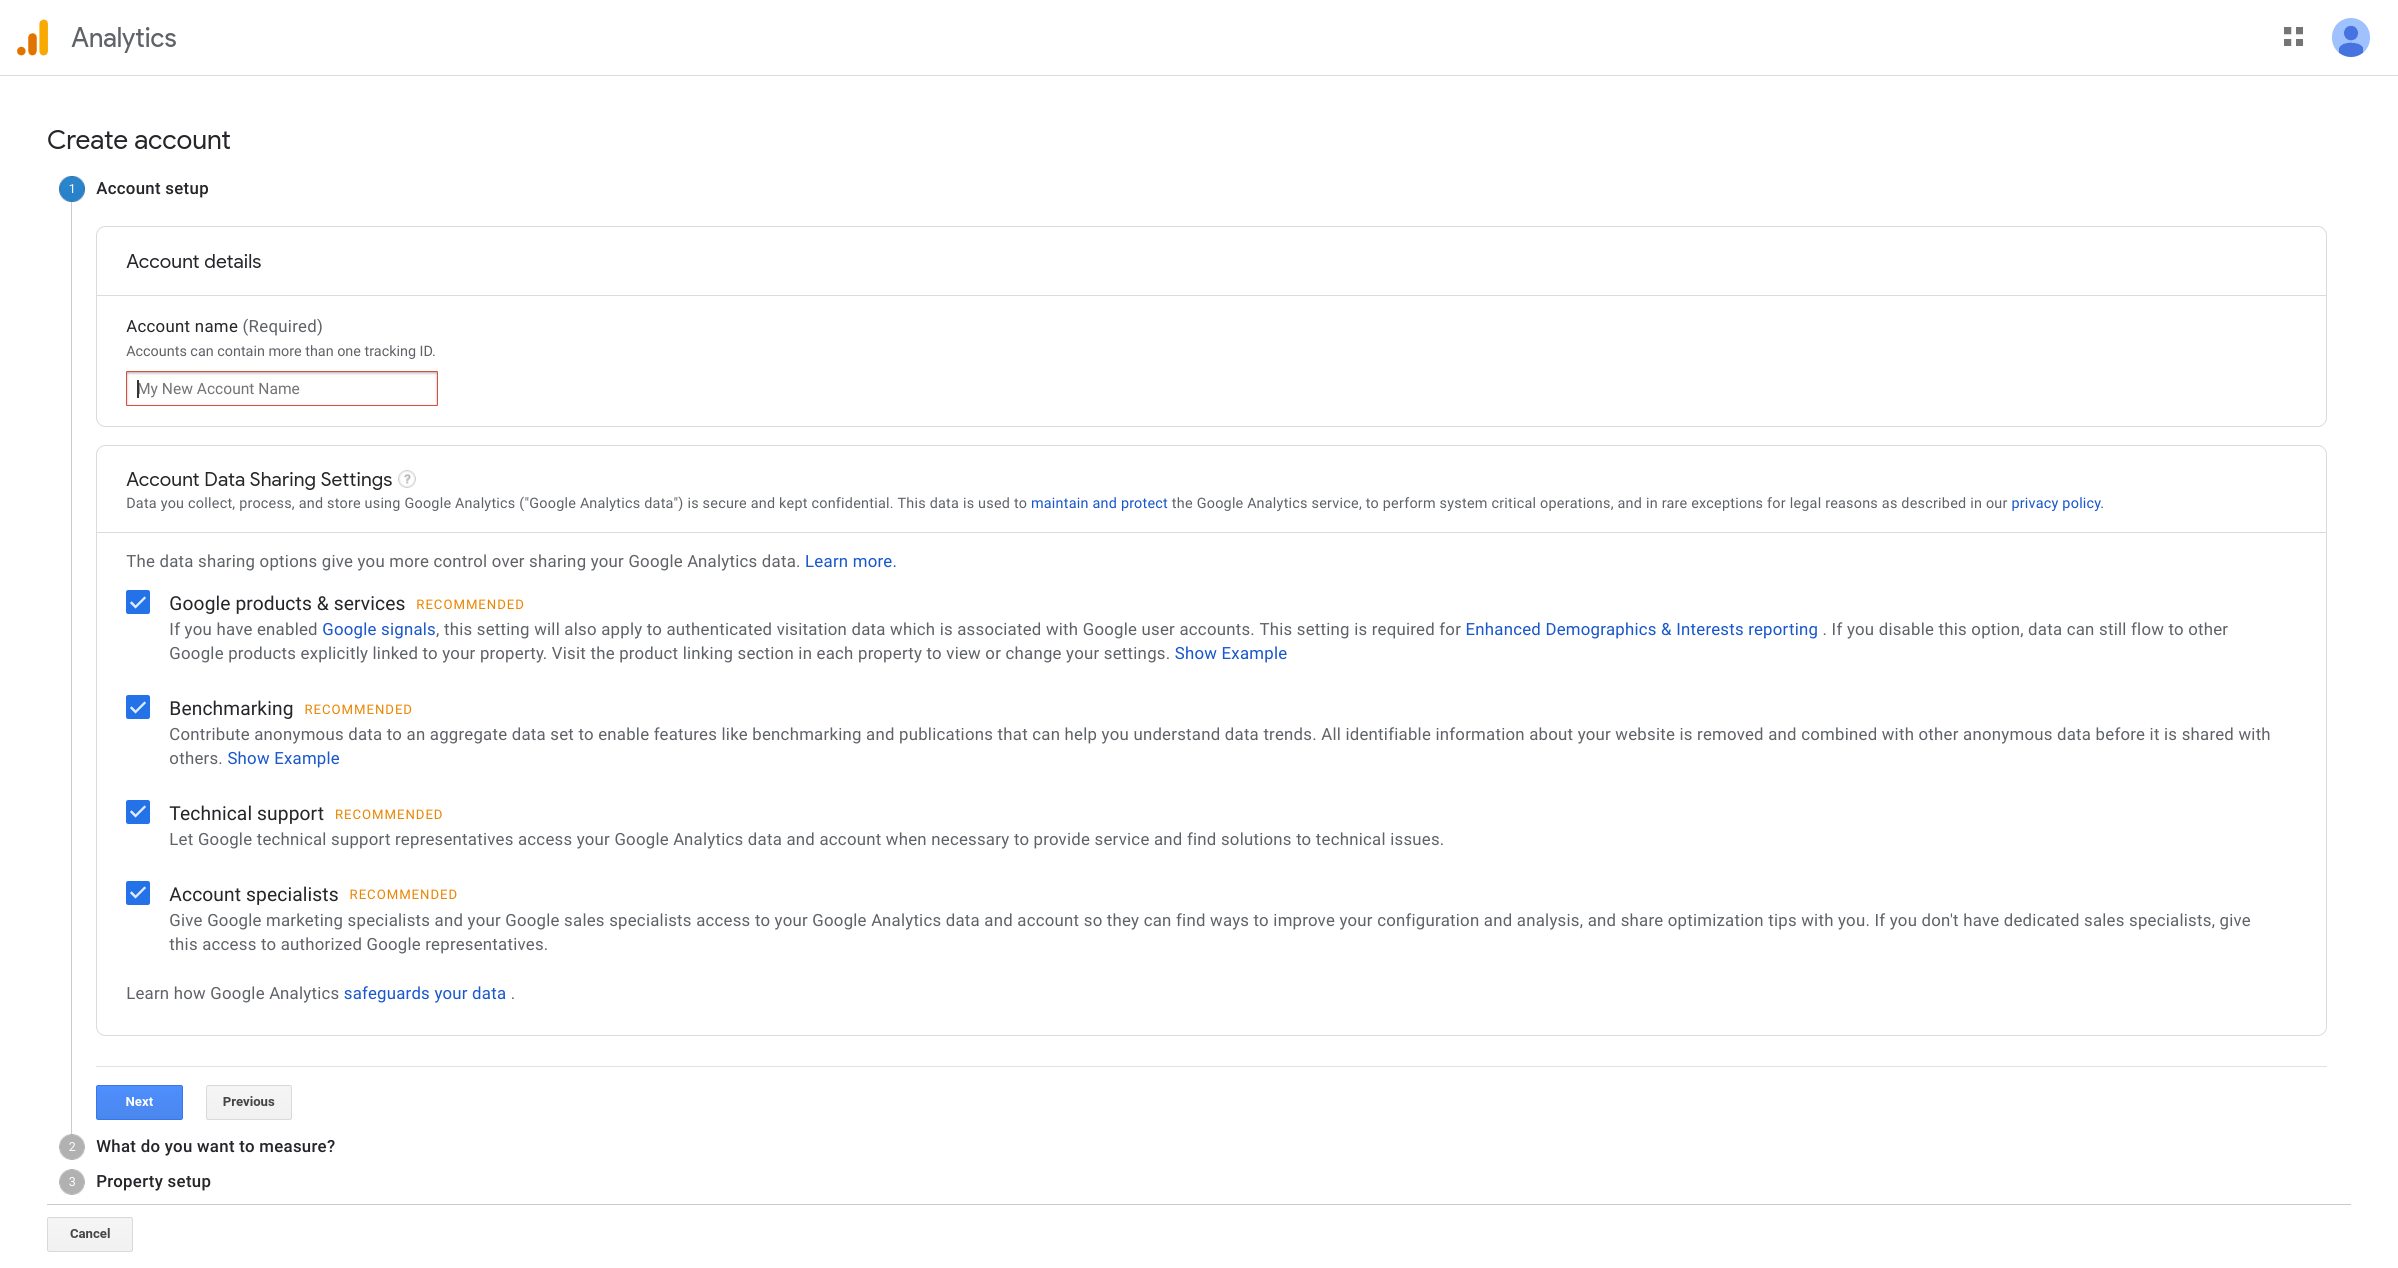
Task: Click the Account name input field
Action: point(281,387)
